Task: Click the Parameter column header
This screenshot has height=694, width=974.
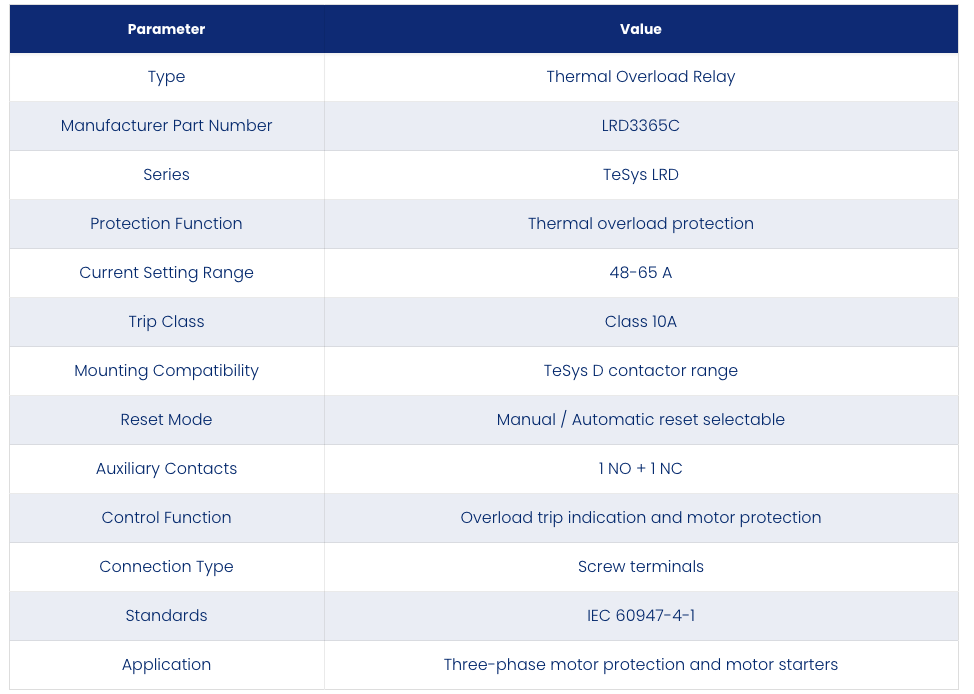Action: (166, 29)
